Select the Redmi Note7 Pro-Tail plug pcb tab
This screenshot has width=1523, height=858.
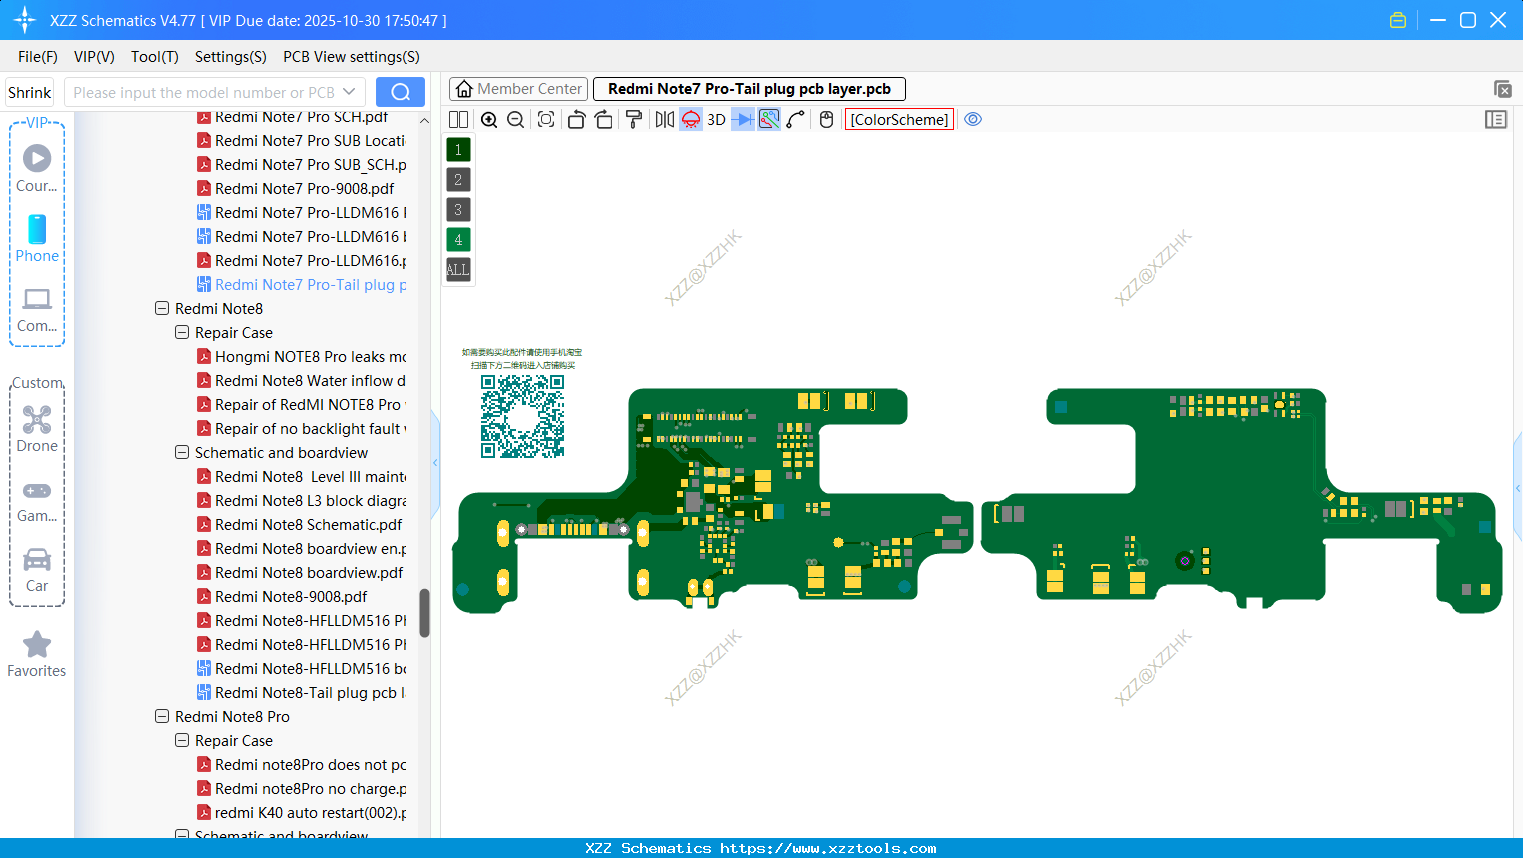pyautogui.click(x=749, y=88)
